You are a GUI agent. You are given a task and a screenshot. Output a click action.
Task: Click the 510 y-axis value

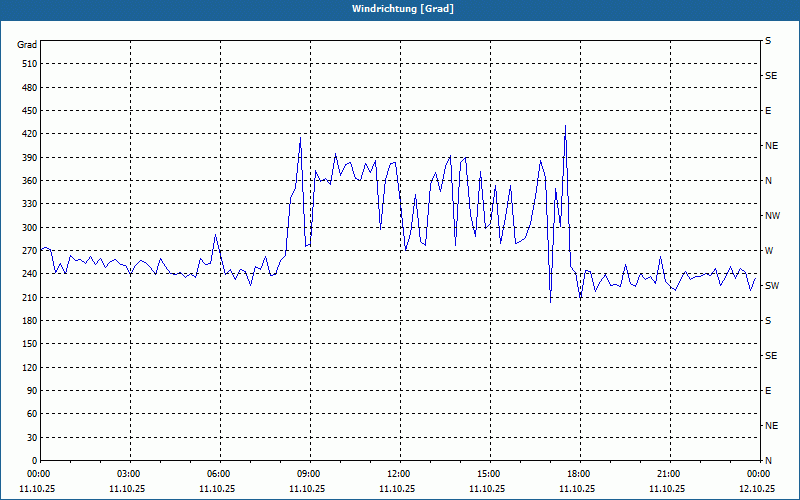tap(30, 64)
